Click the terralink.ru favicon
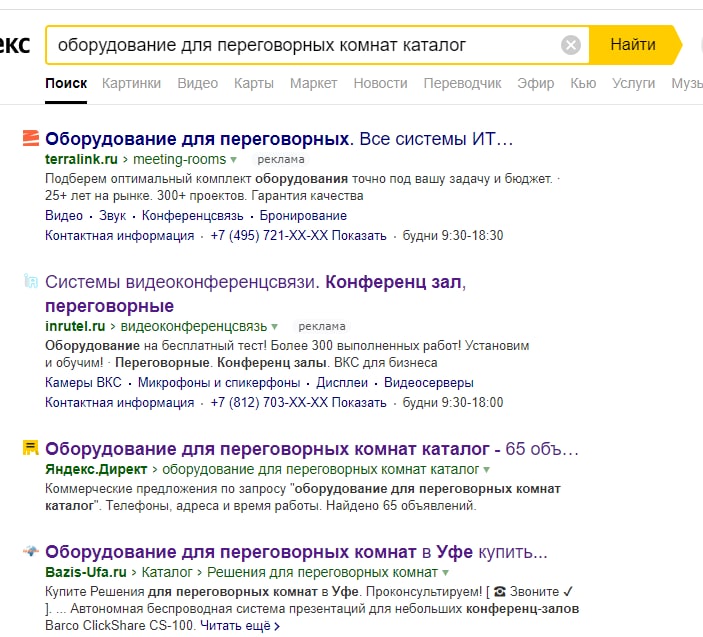Image resolution: width=703 pixels, height=637 pixels. point(30,138)
